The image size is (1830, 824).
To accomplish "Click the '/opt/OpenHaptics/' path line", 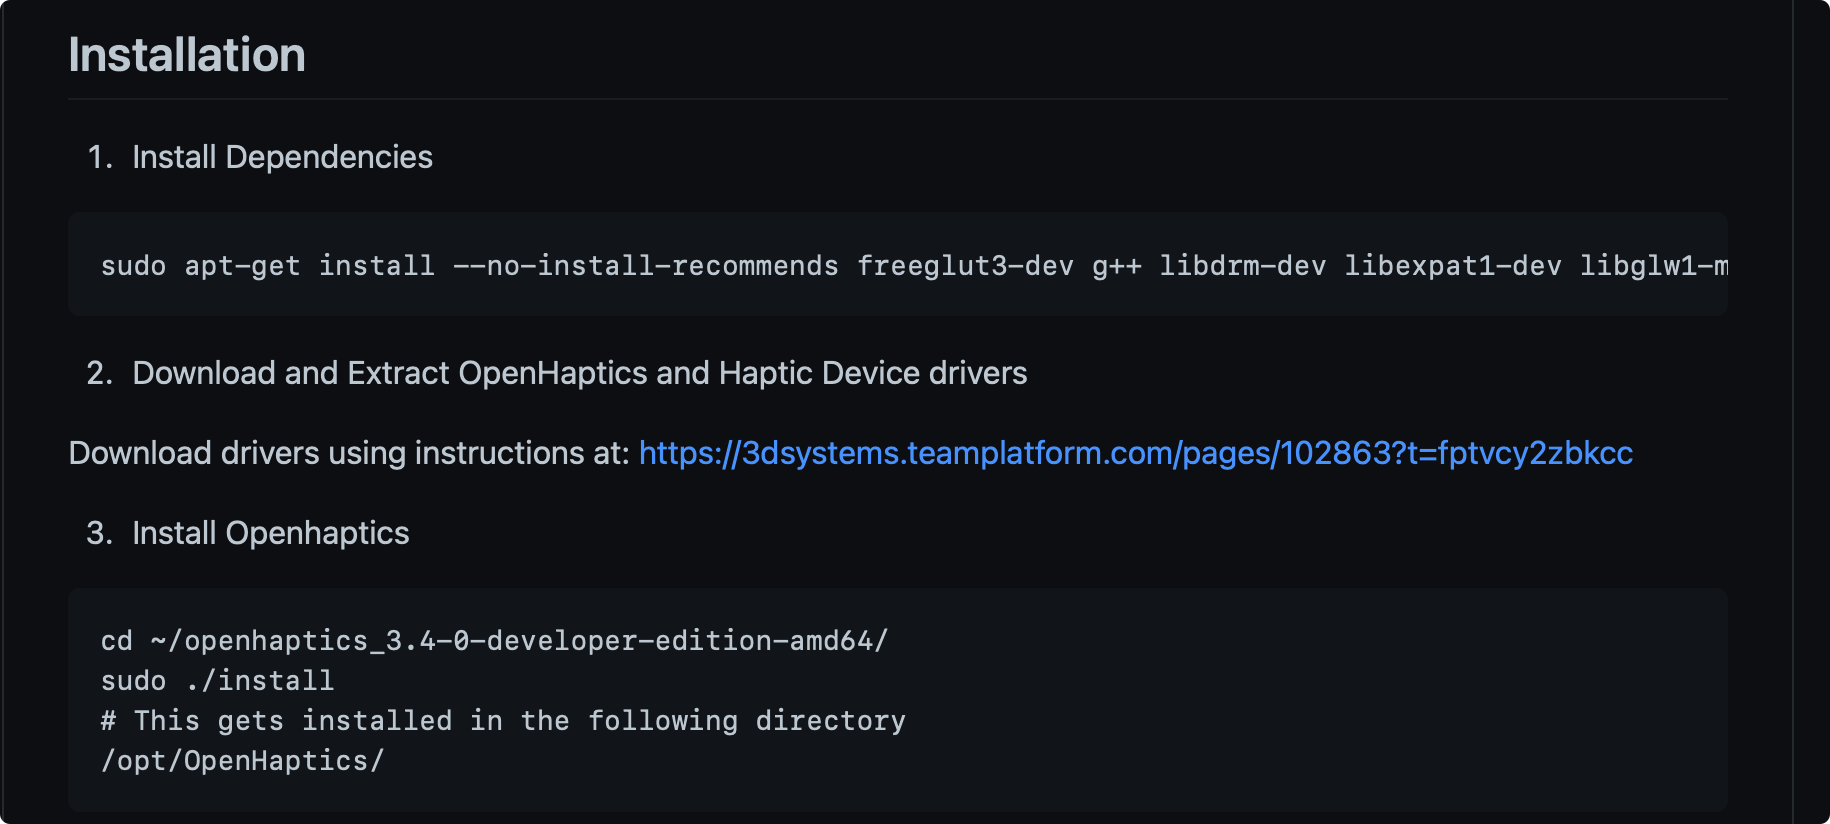I will (x=242, y=761).
